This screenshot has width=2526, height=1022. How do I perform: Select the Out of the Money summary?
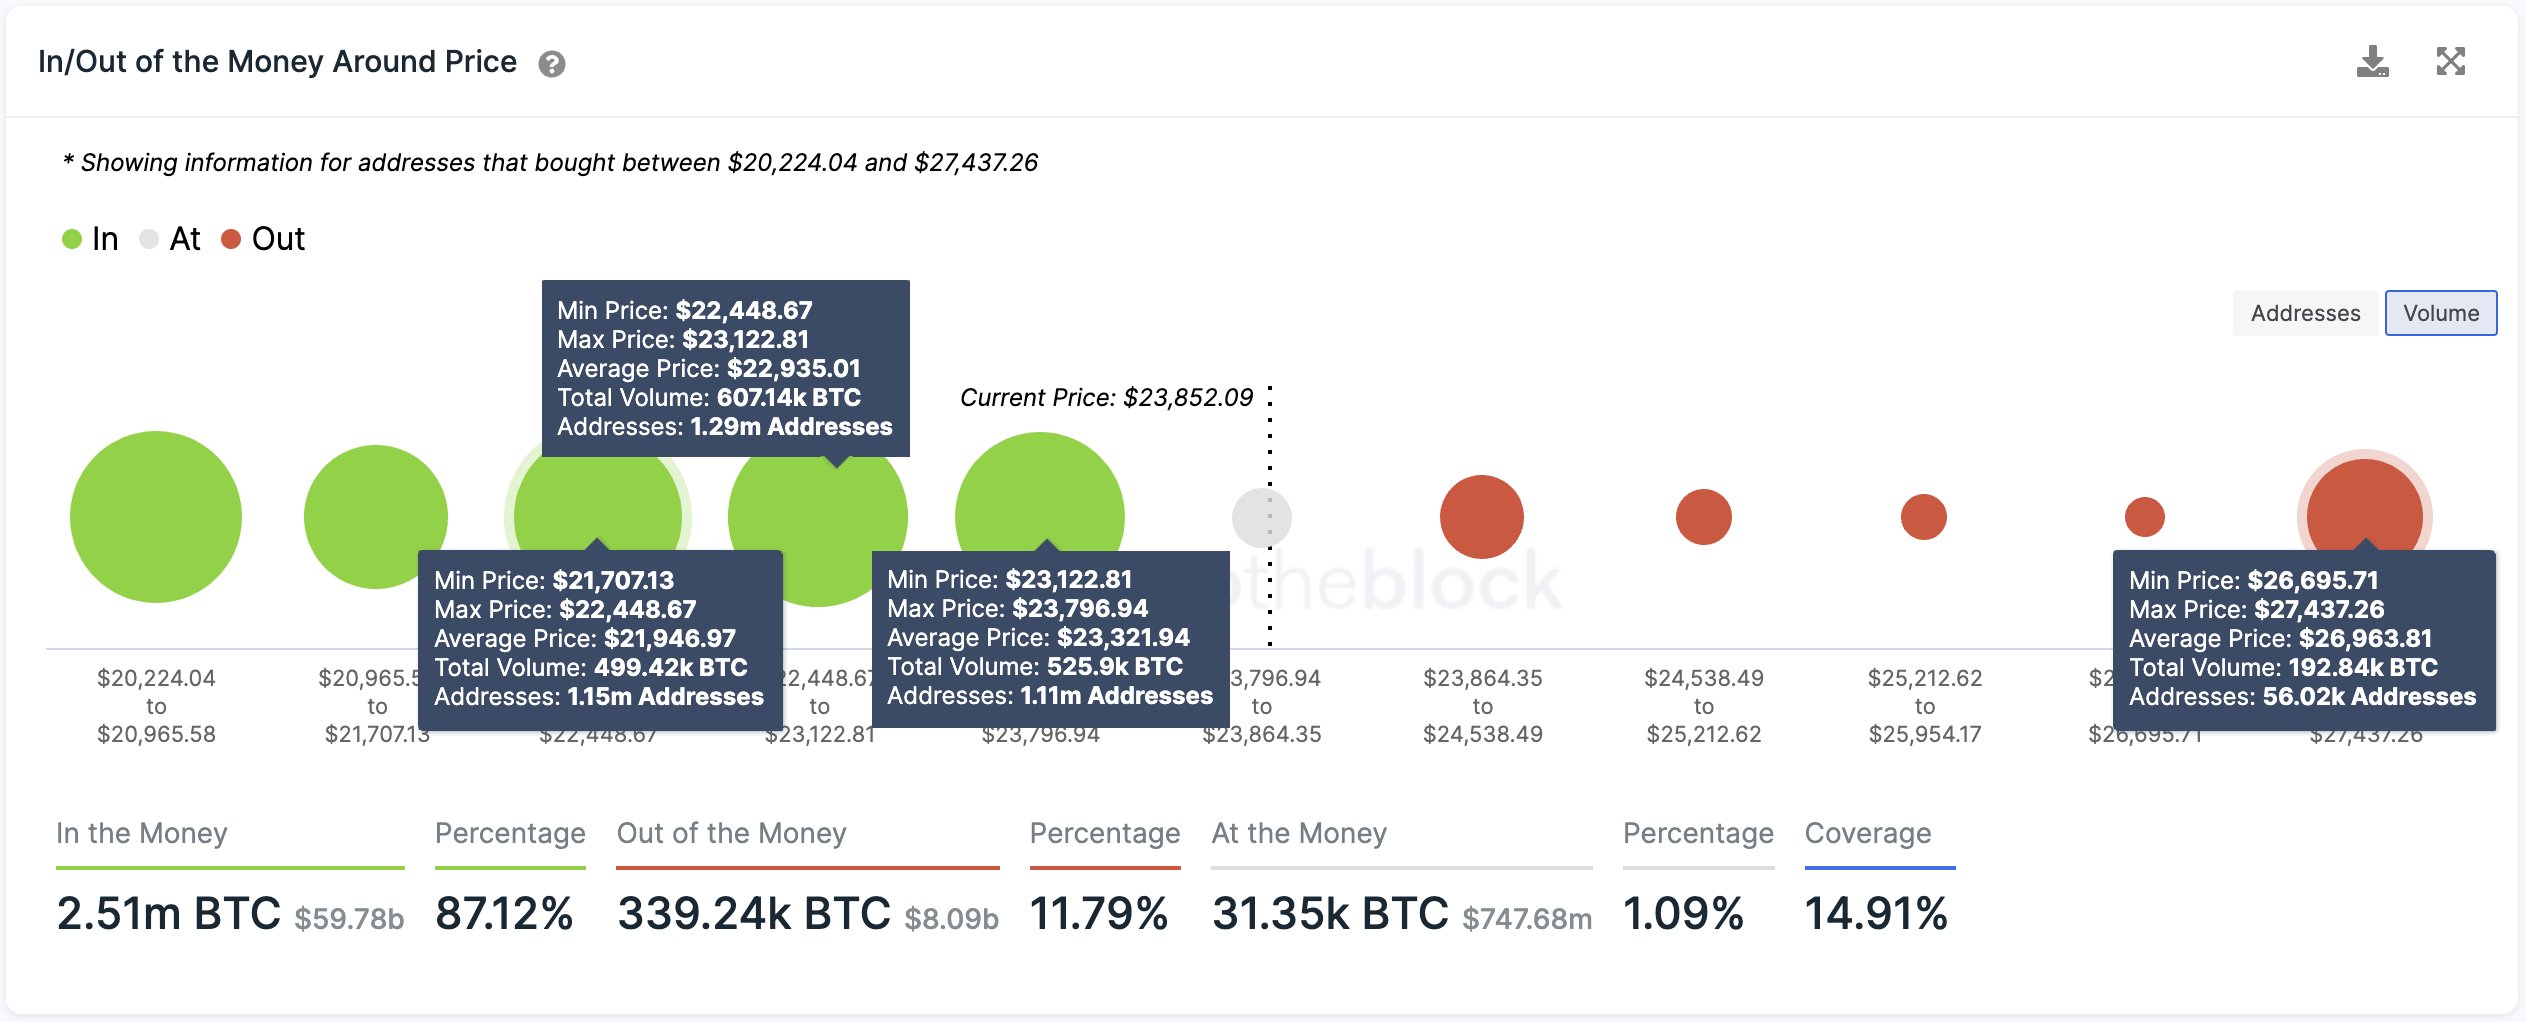tap(731, 833)
